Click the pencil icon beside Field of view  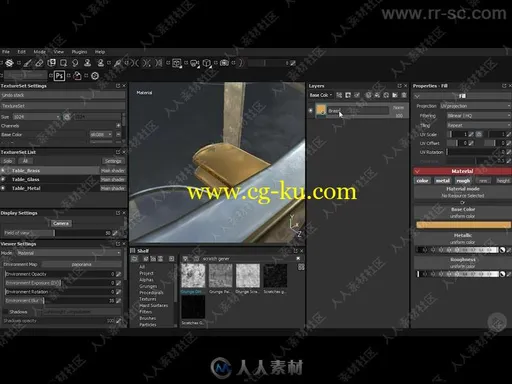click(115, 233)
